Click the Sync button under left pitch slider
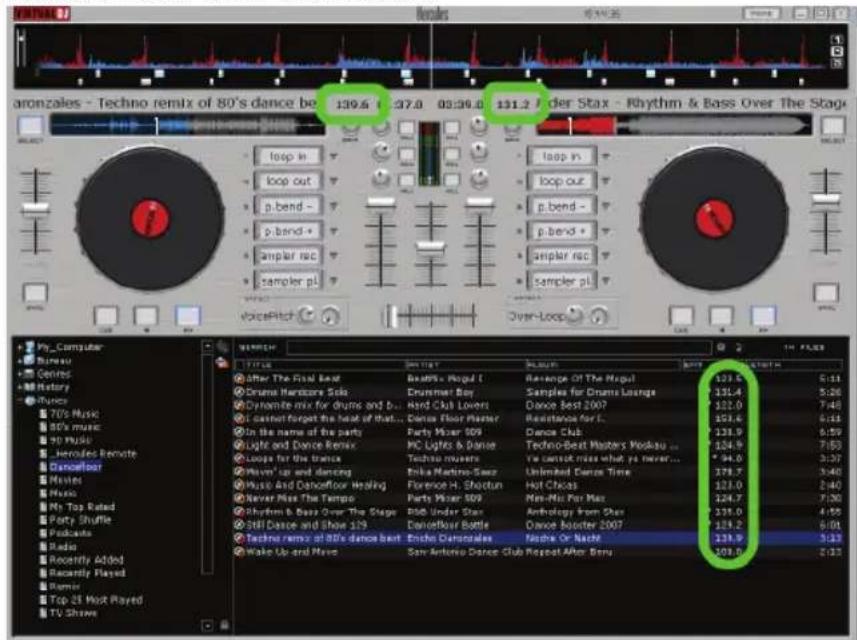The image size is (857, 640). click(35, 293)
